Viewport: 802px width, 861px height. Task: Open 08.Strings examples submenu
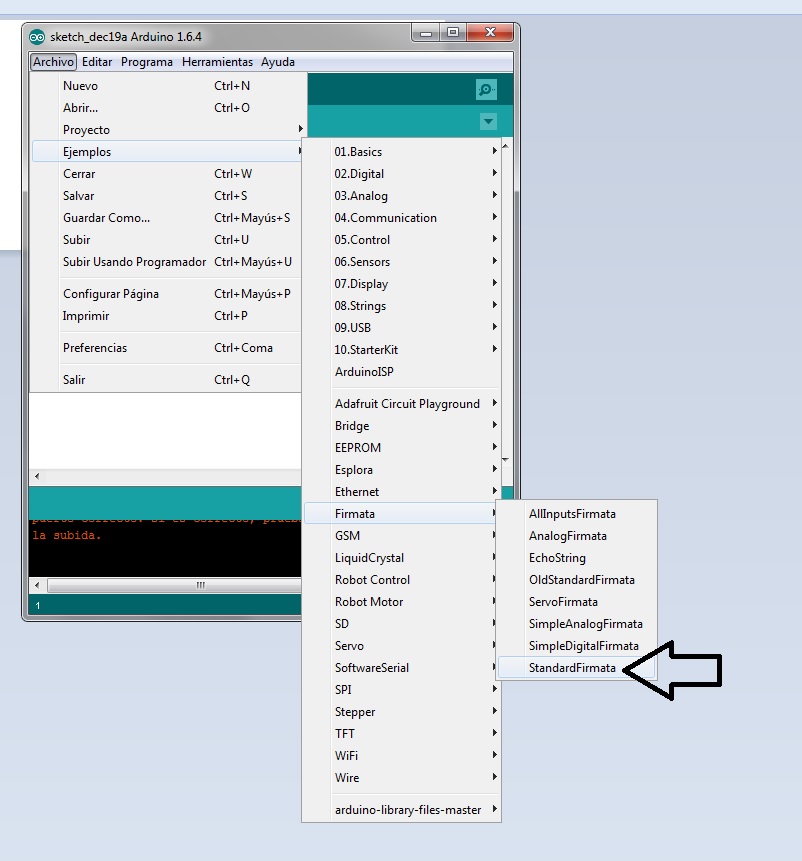[401, 305]
